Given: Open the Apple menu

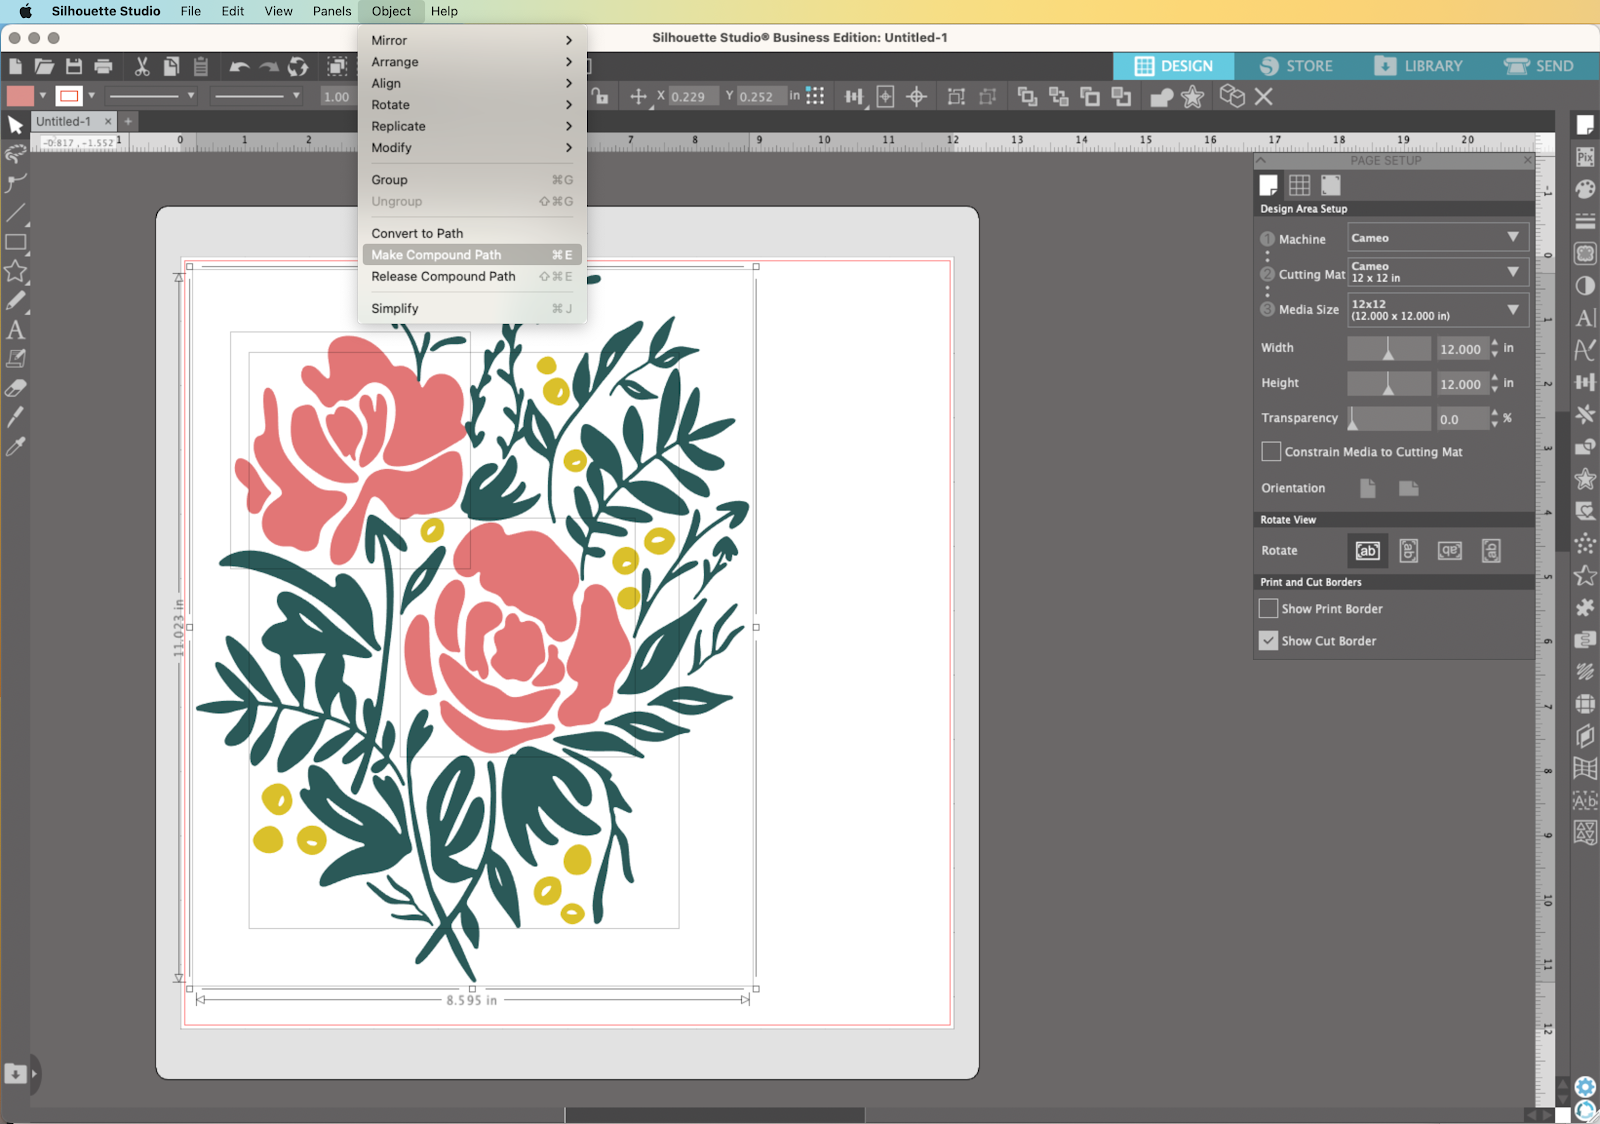Looking at the screenshot, I should pos(26,11).
